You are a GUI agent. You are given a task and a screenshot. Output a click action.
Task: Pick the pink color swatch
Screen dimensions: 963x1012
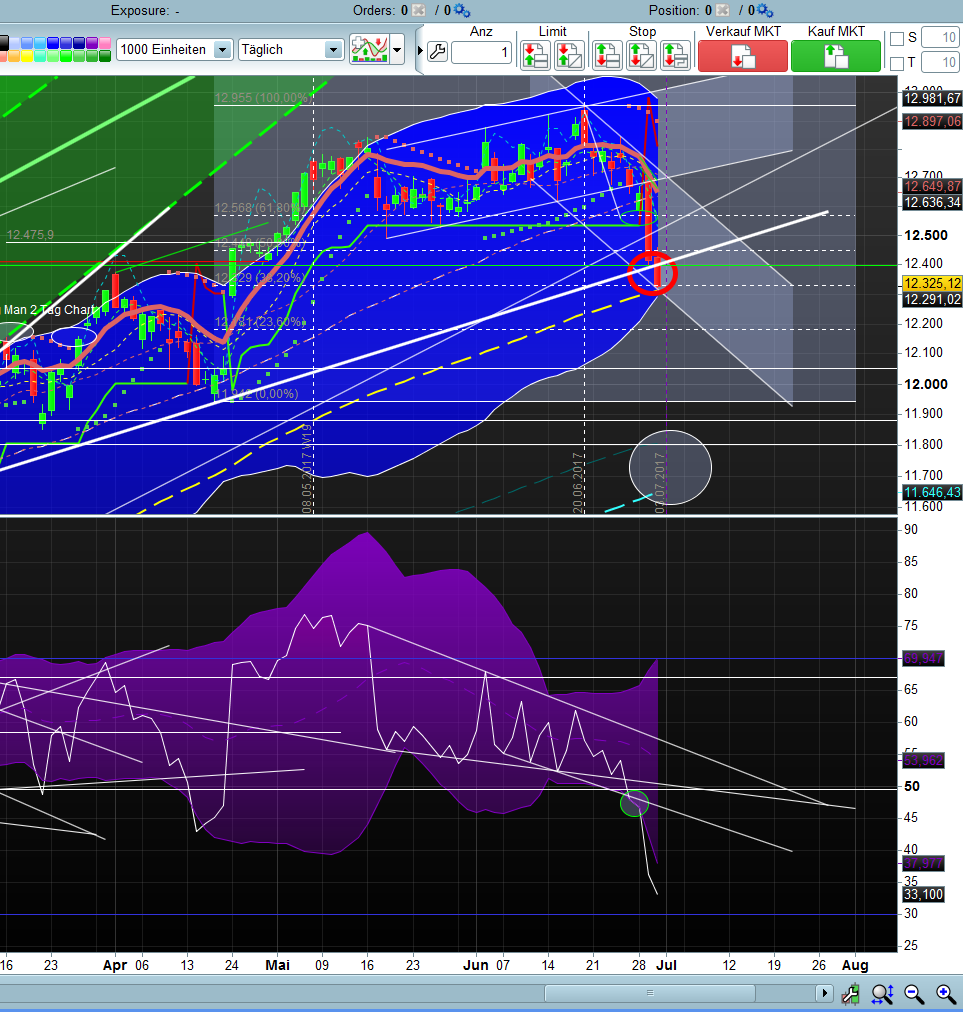coord(105,43)
